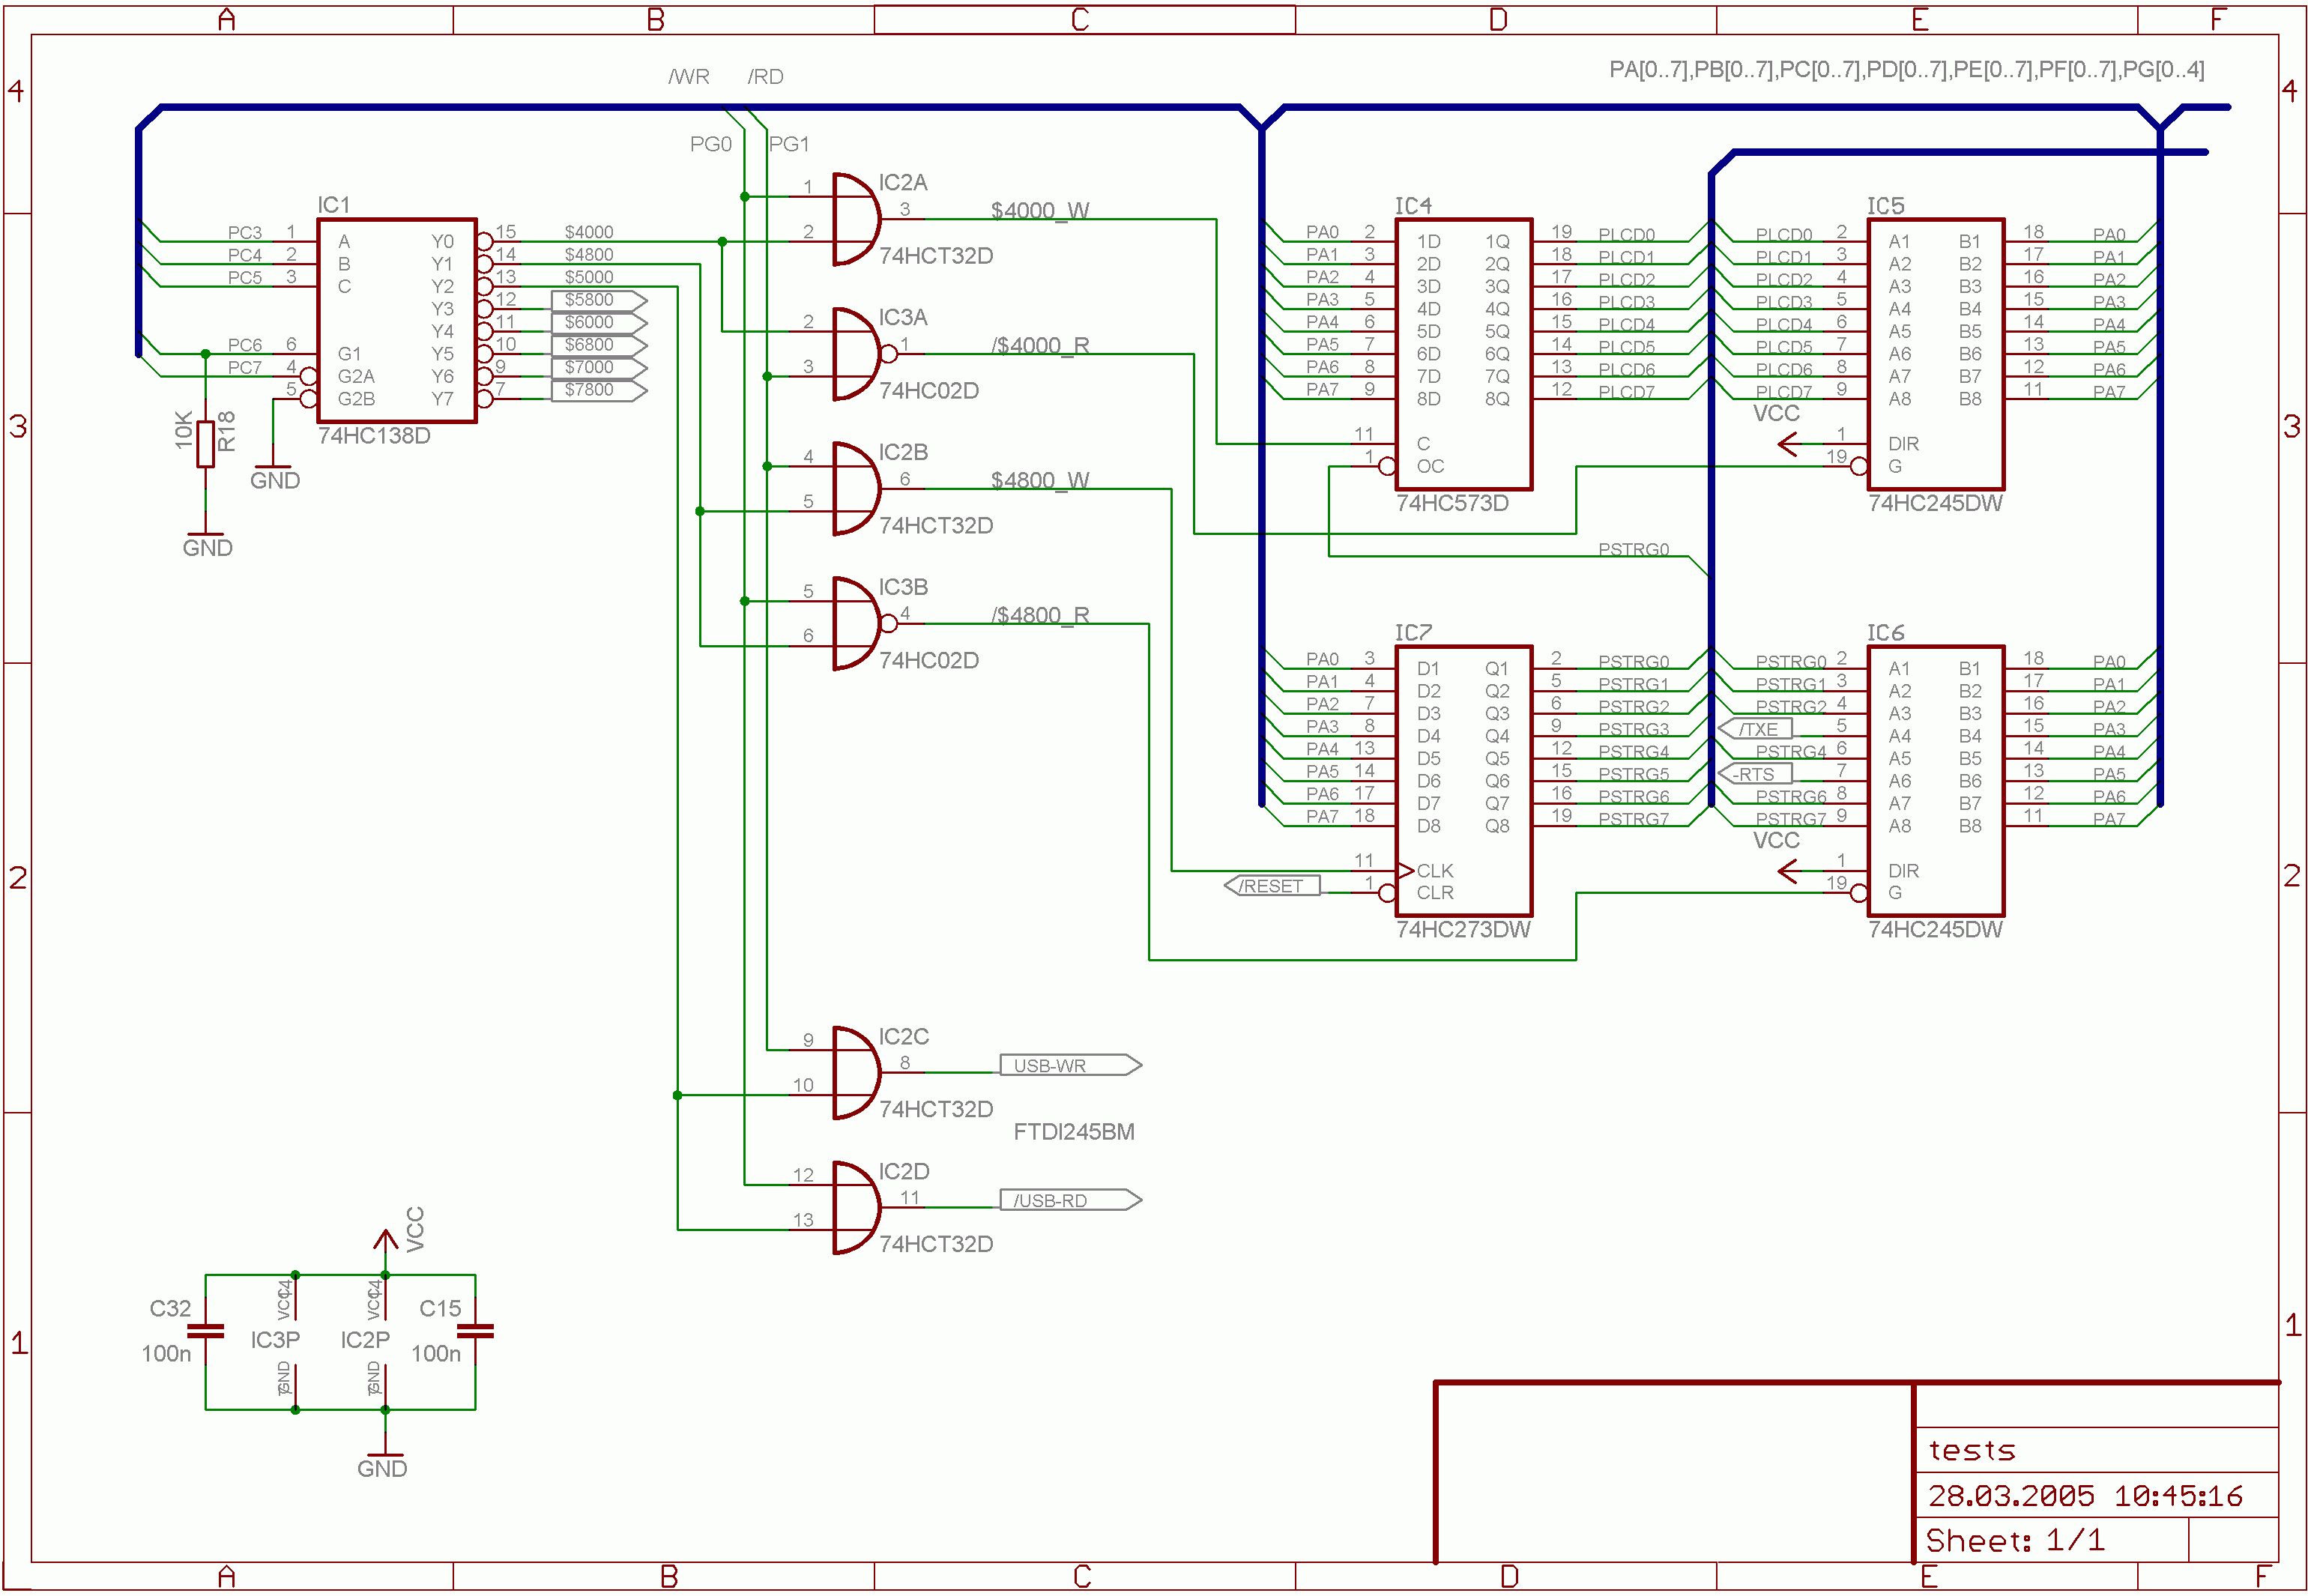Click the R18 10K resistor symbol

[x=206, y=444]
